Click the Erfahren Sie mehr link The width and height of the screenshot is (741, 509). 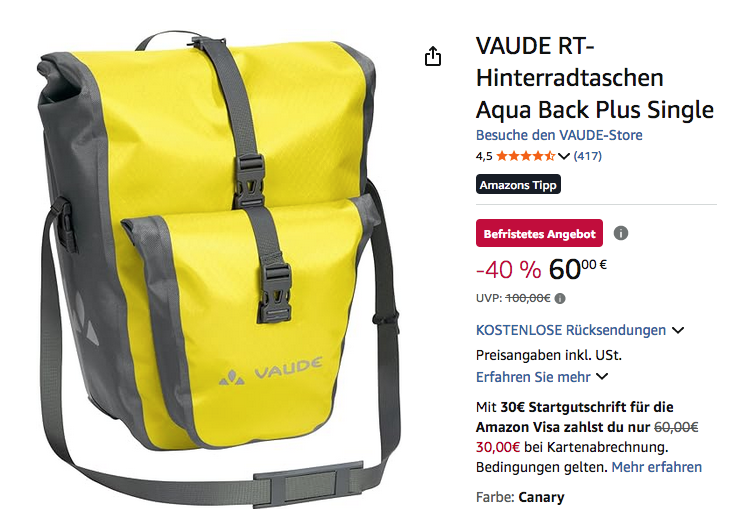533,377
